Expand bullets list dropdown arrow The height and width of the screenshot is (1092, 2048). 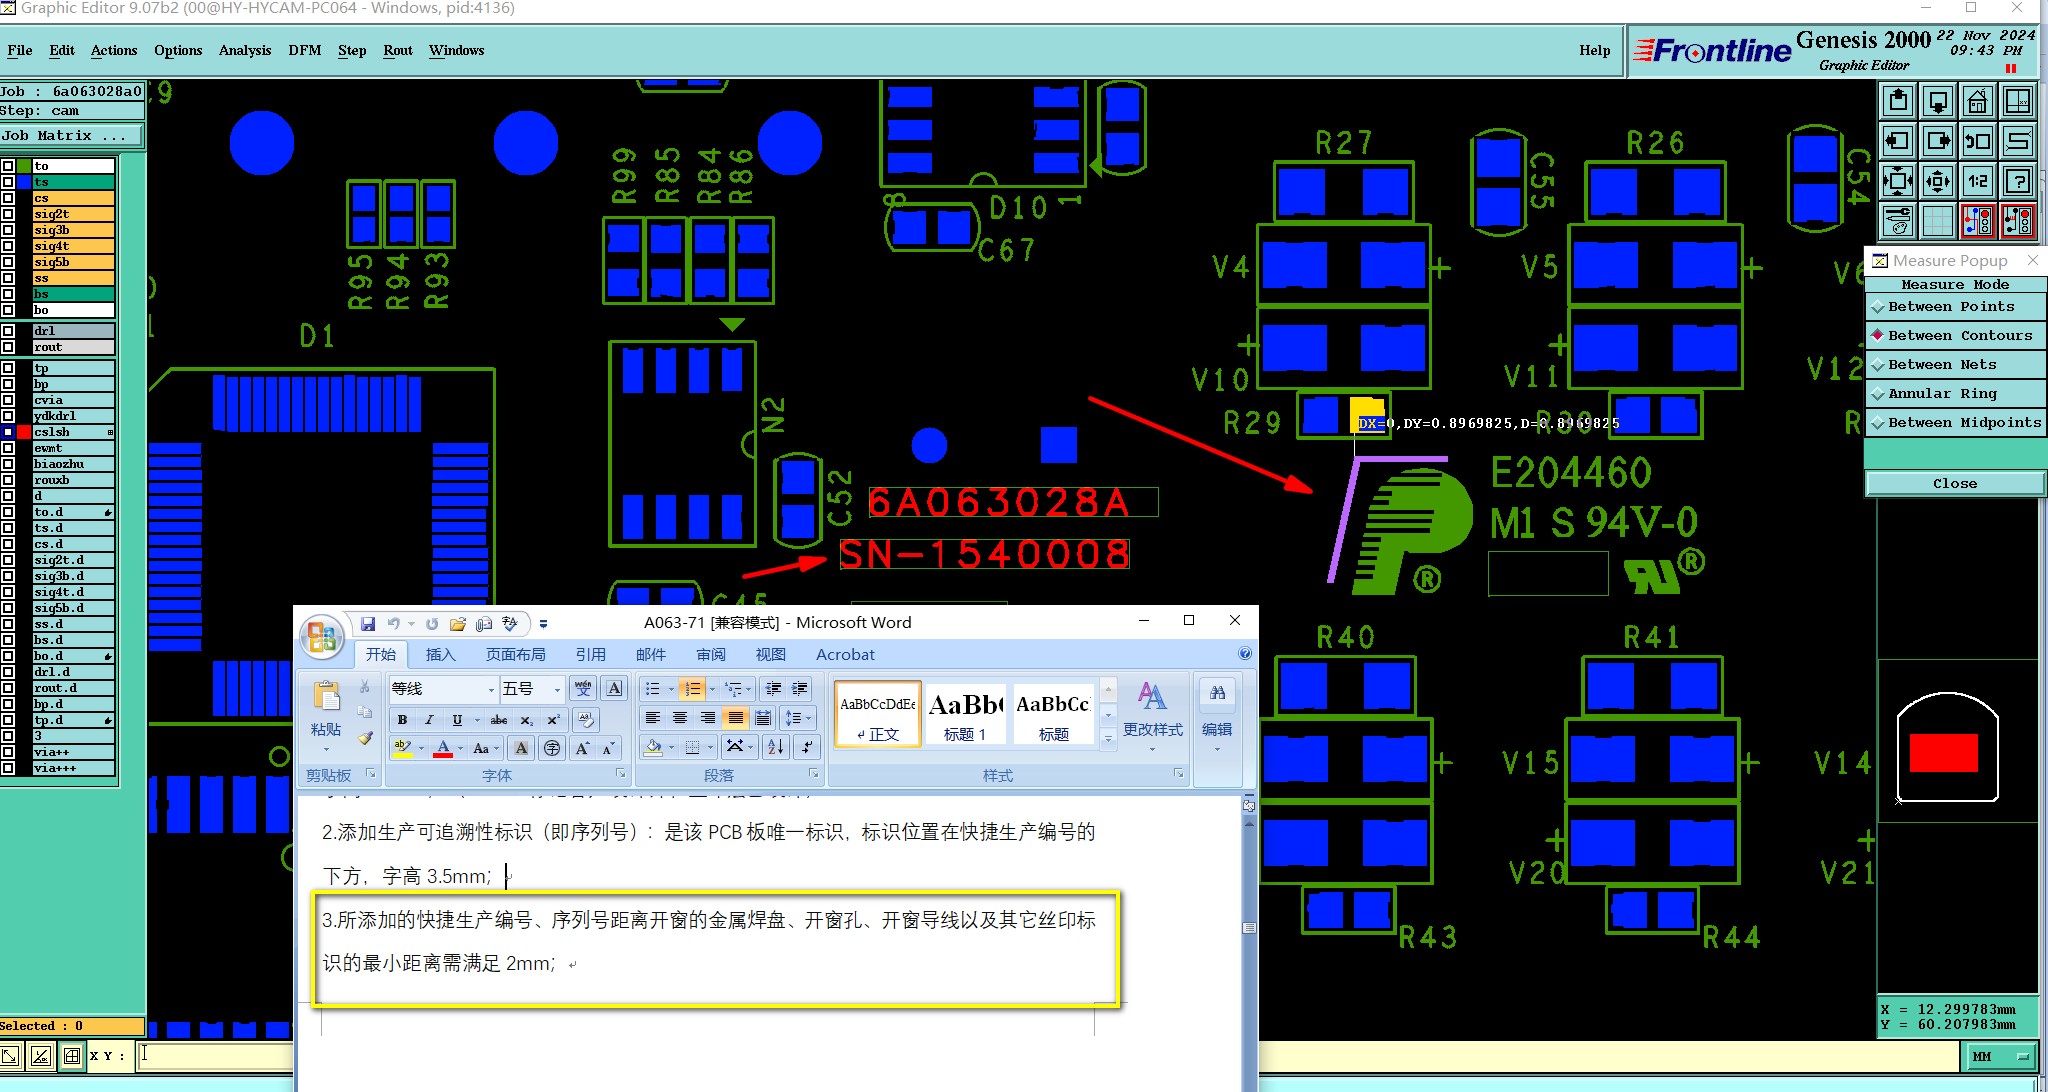point(670,689)
